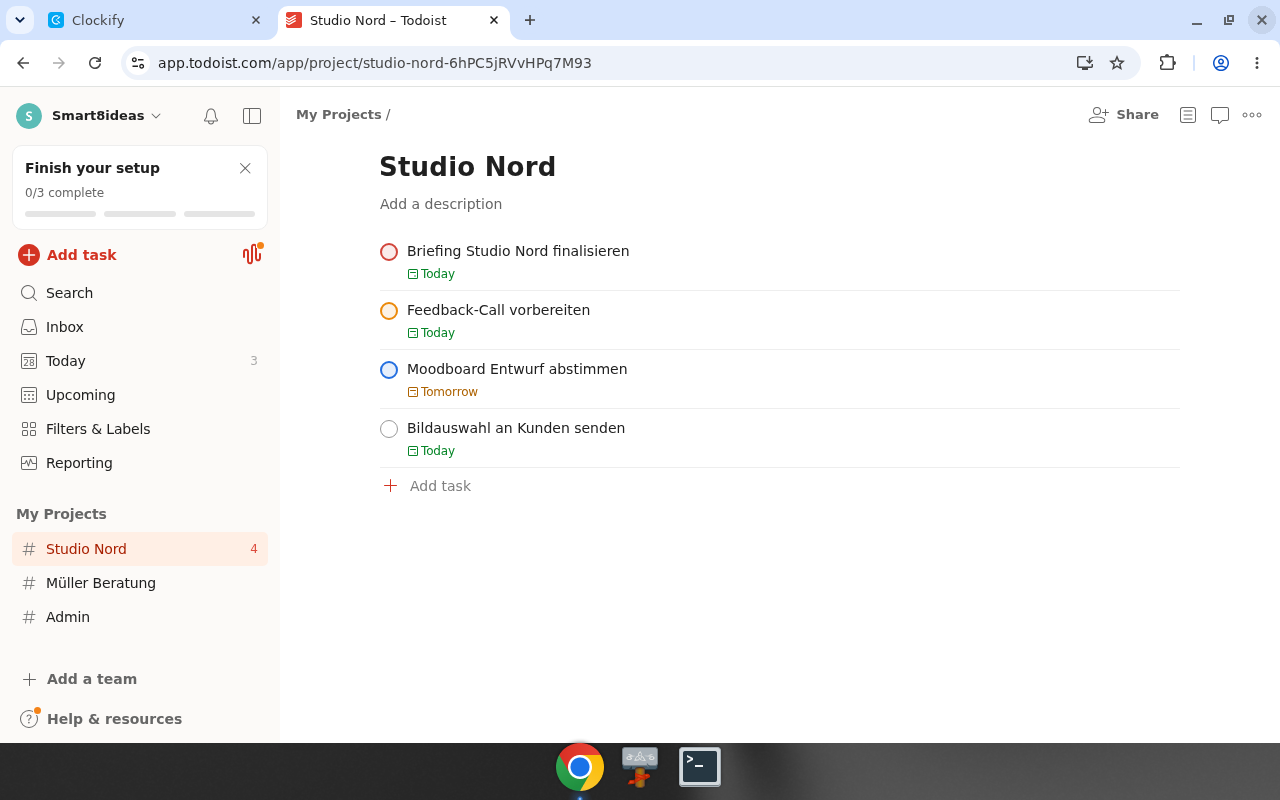Image resolution: width=1280 pixels, height=800 pixels.
Task: Open browser extensions menu
Action: pyautogui.click(x=1167, y=63)
